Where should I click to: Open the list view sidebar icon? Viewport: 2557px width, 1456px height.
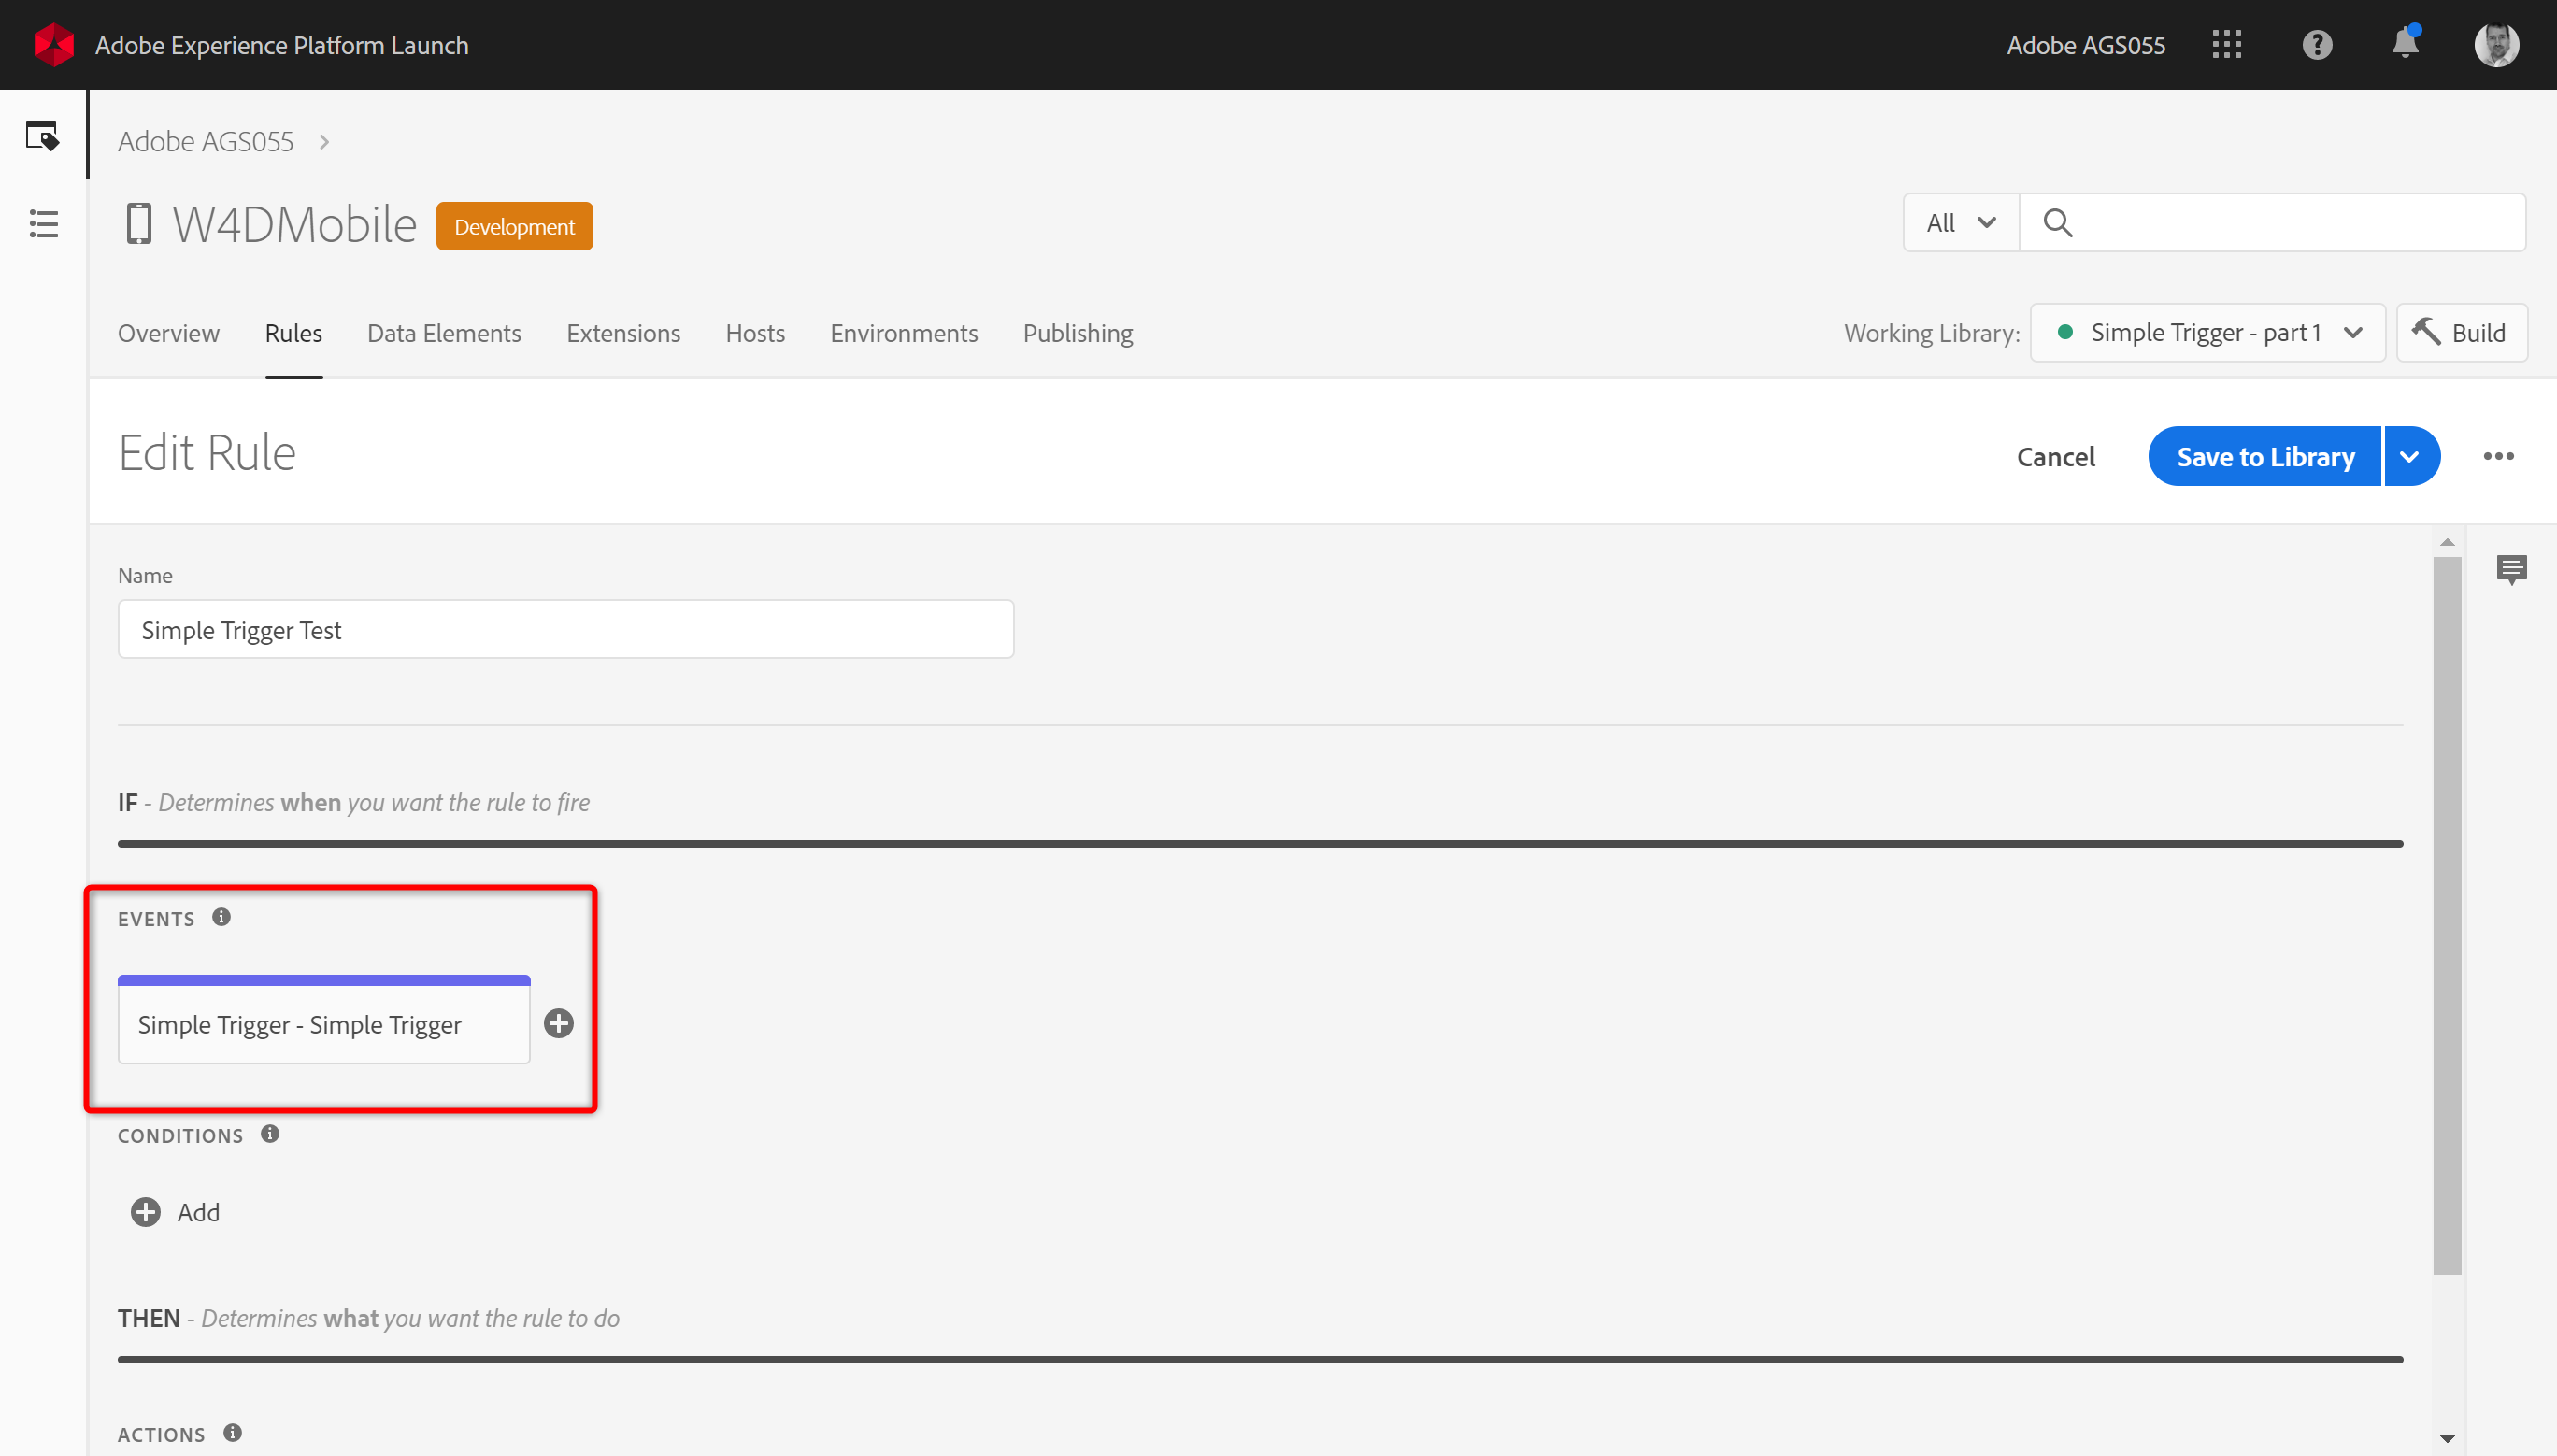43,223
